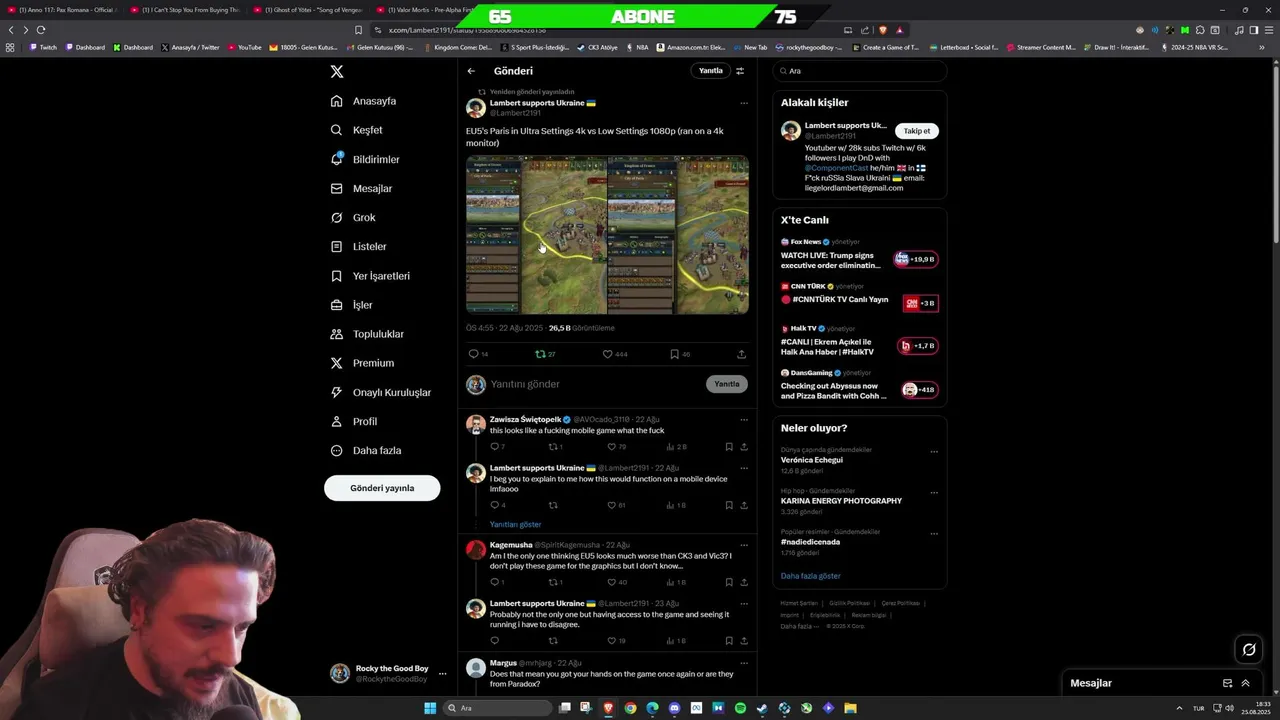Open Mesajlar in the sidebar
The width and height of the screenshot is (1280, 720).
click(x=362, y=188)
